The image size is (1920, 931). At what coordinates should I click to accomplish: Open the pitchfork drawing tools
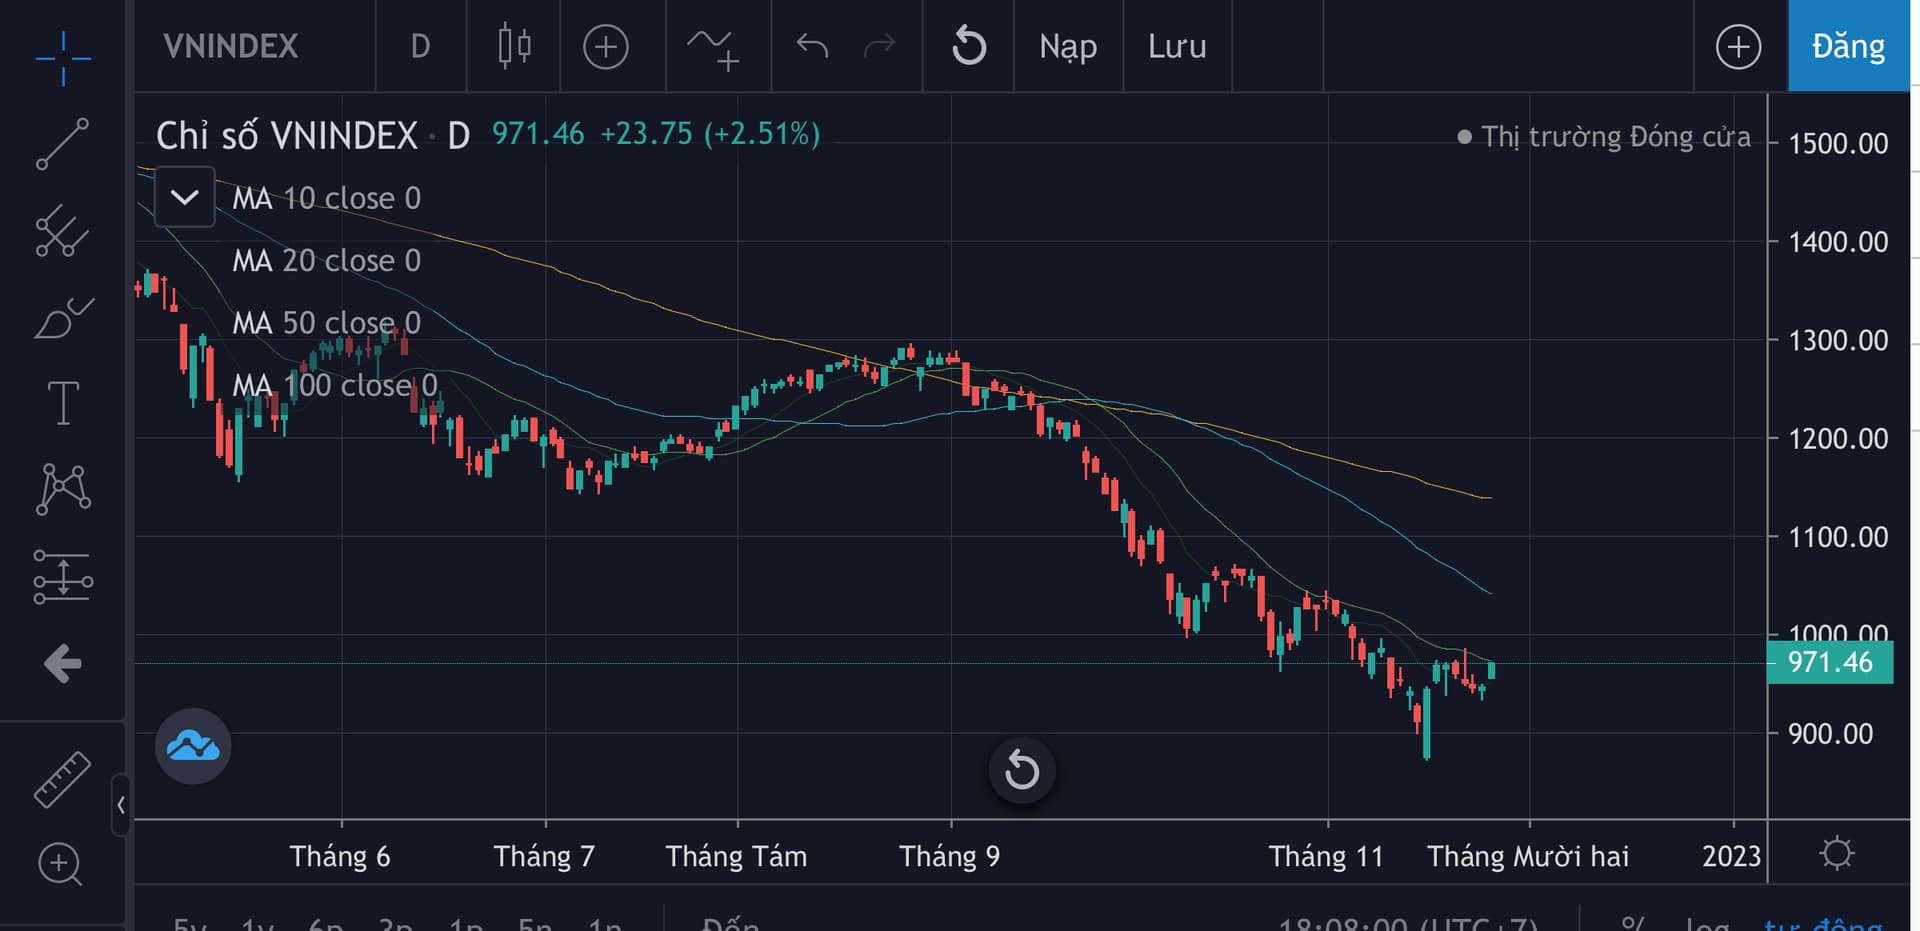click(63, 231)
